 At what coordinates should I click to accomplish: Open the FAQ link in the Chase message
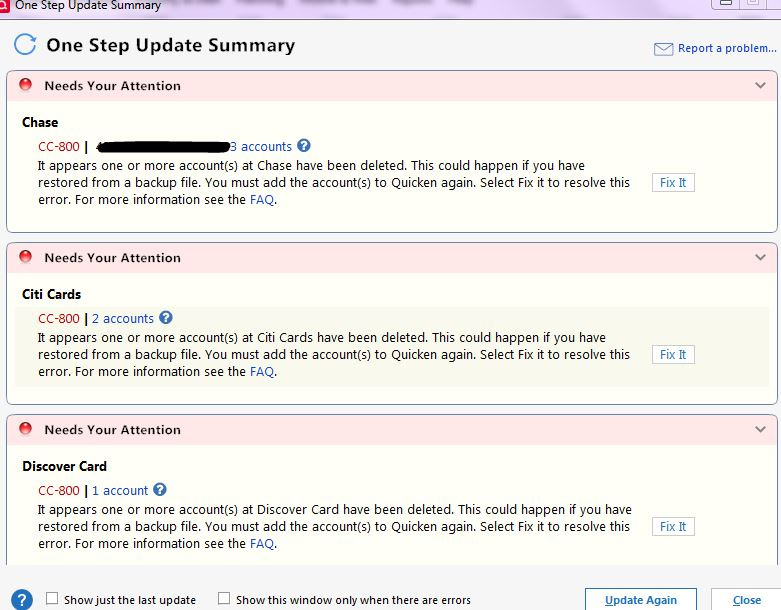262,200
